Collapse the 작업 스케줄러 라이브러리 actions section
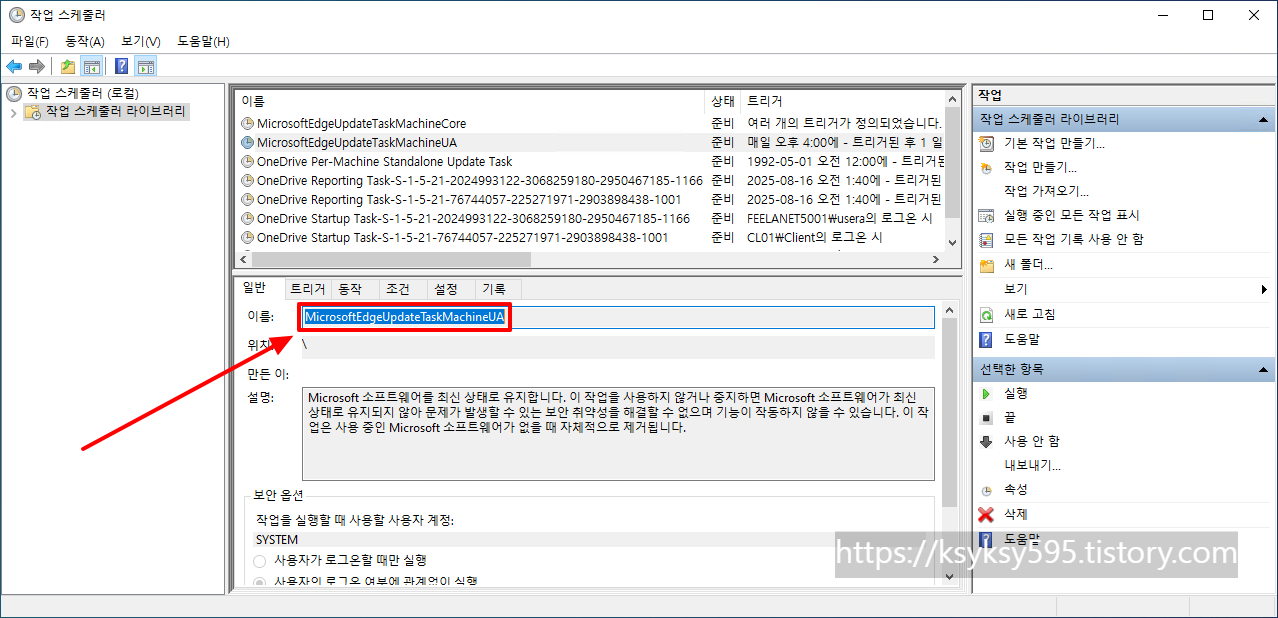This screenshot has width=1278, height=618. (1264, 120)
